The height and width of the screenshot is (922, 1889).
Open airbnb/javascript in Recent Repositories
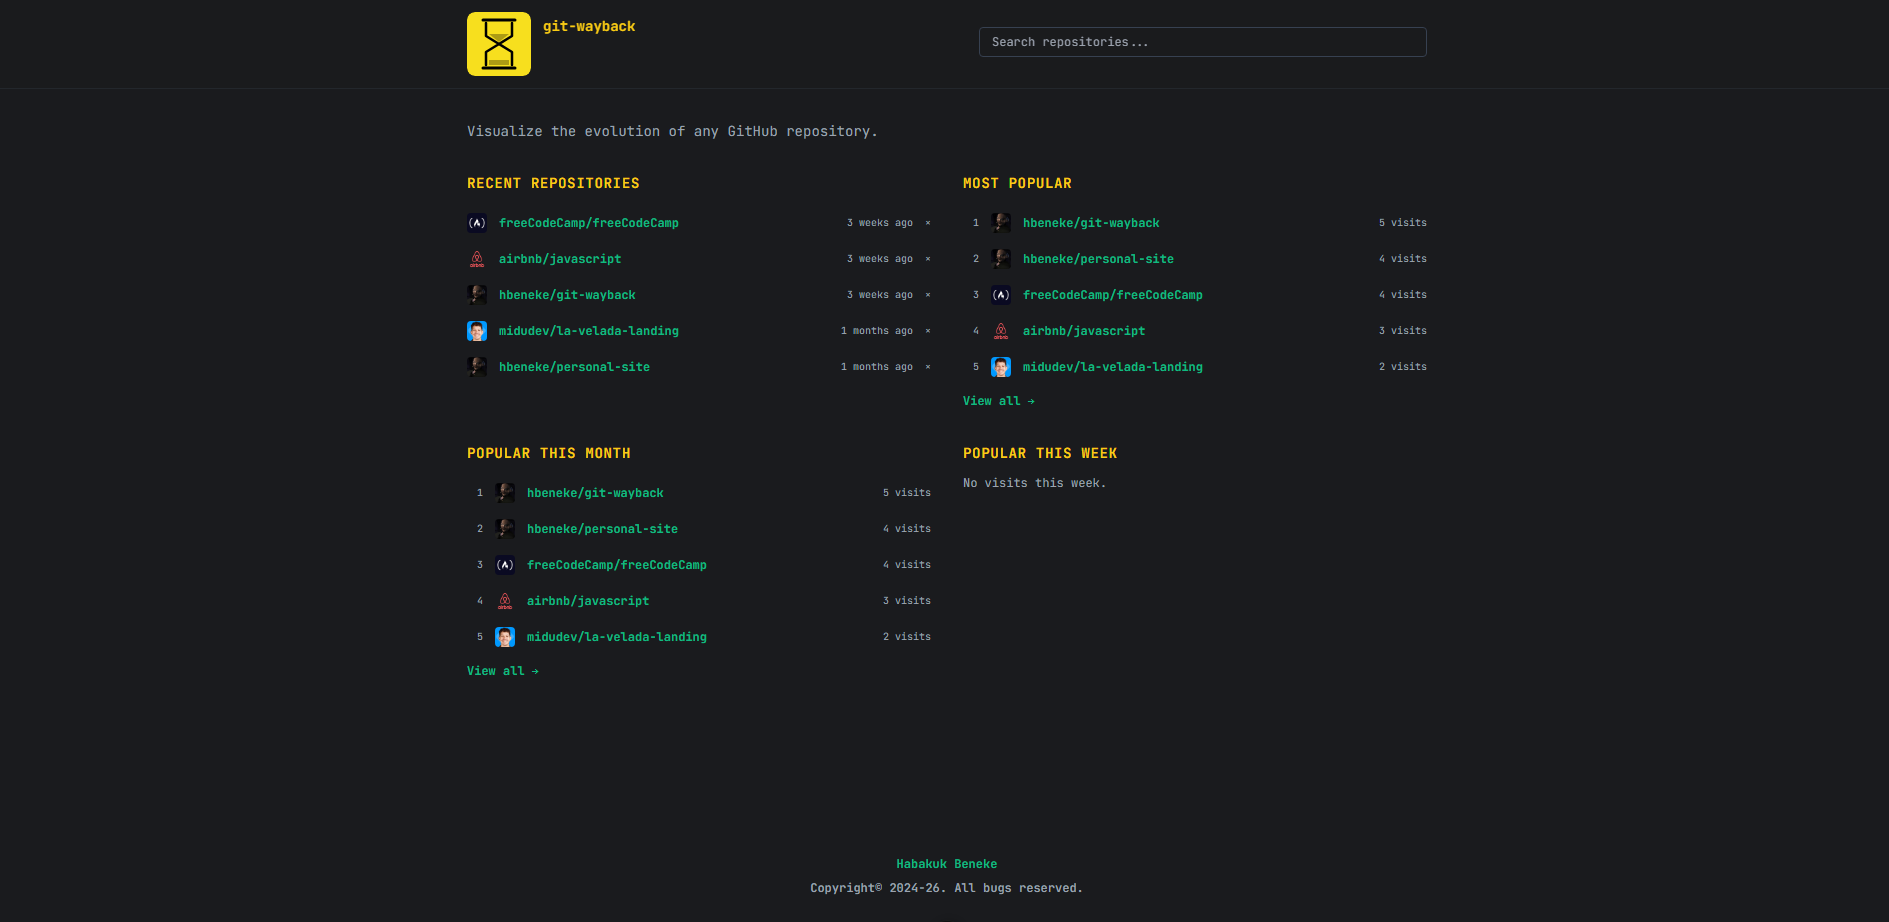tap(560, 259)
